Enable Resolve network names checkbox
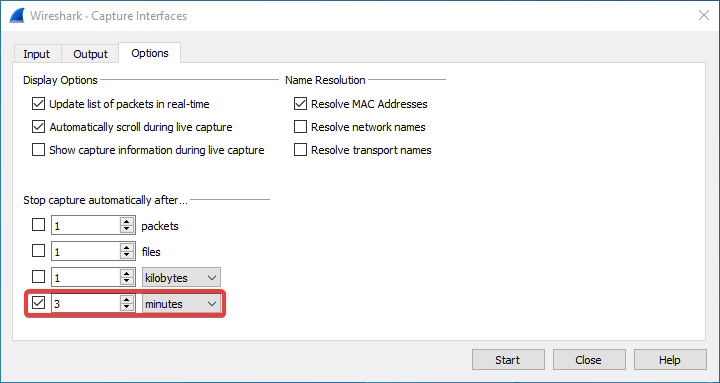Viewport: 720px width, 383px height. point(300,127)
